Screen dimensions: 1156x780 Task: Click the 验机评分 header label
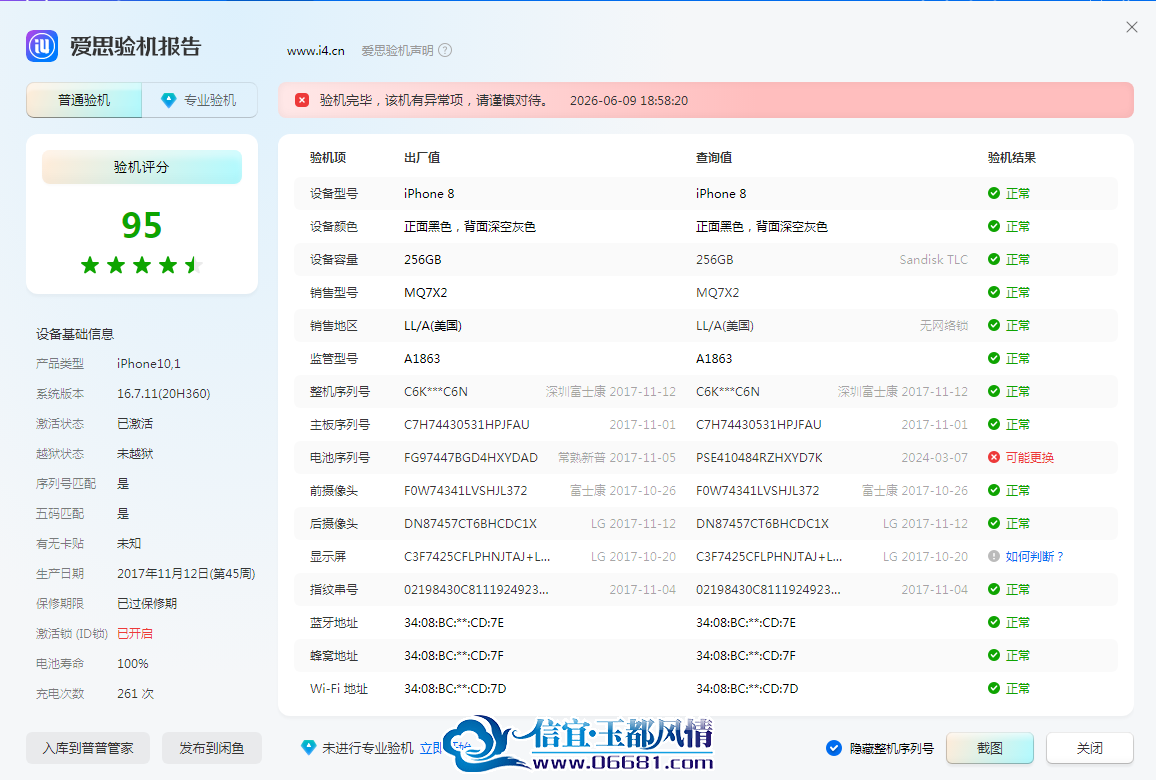tap(142, 167)
